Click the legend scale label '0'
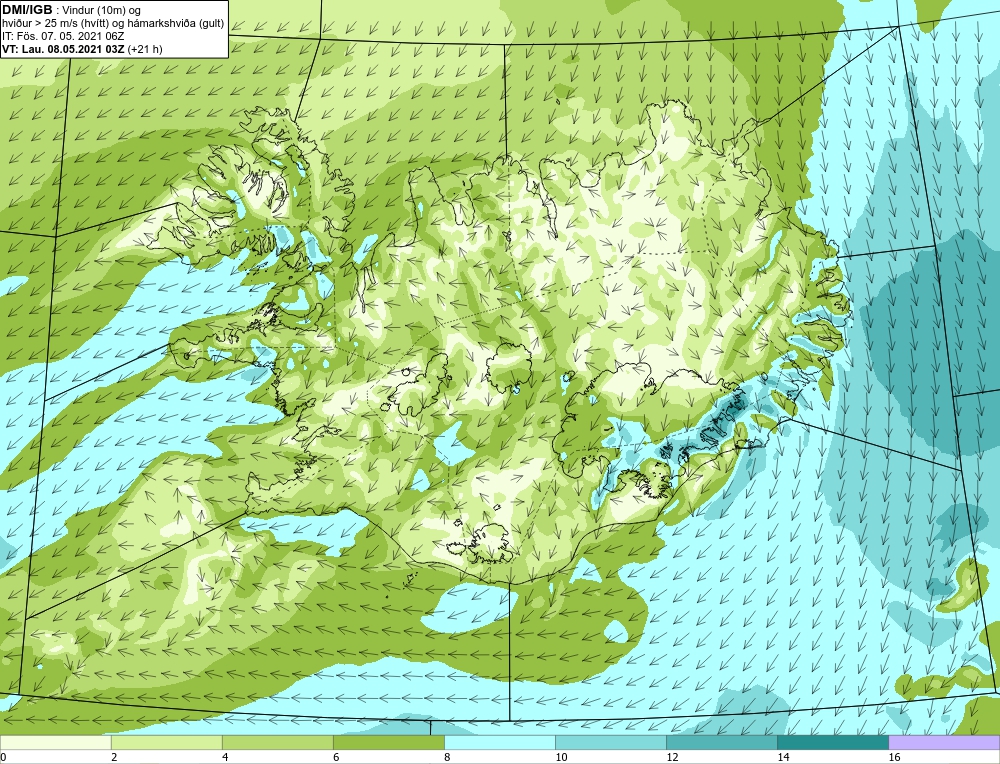Viewport: 1000px width, 764px height. 3,757
